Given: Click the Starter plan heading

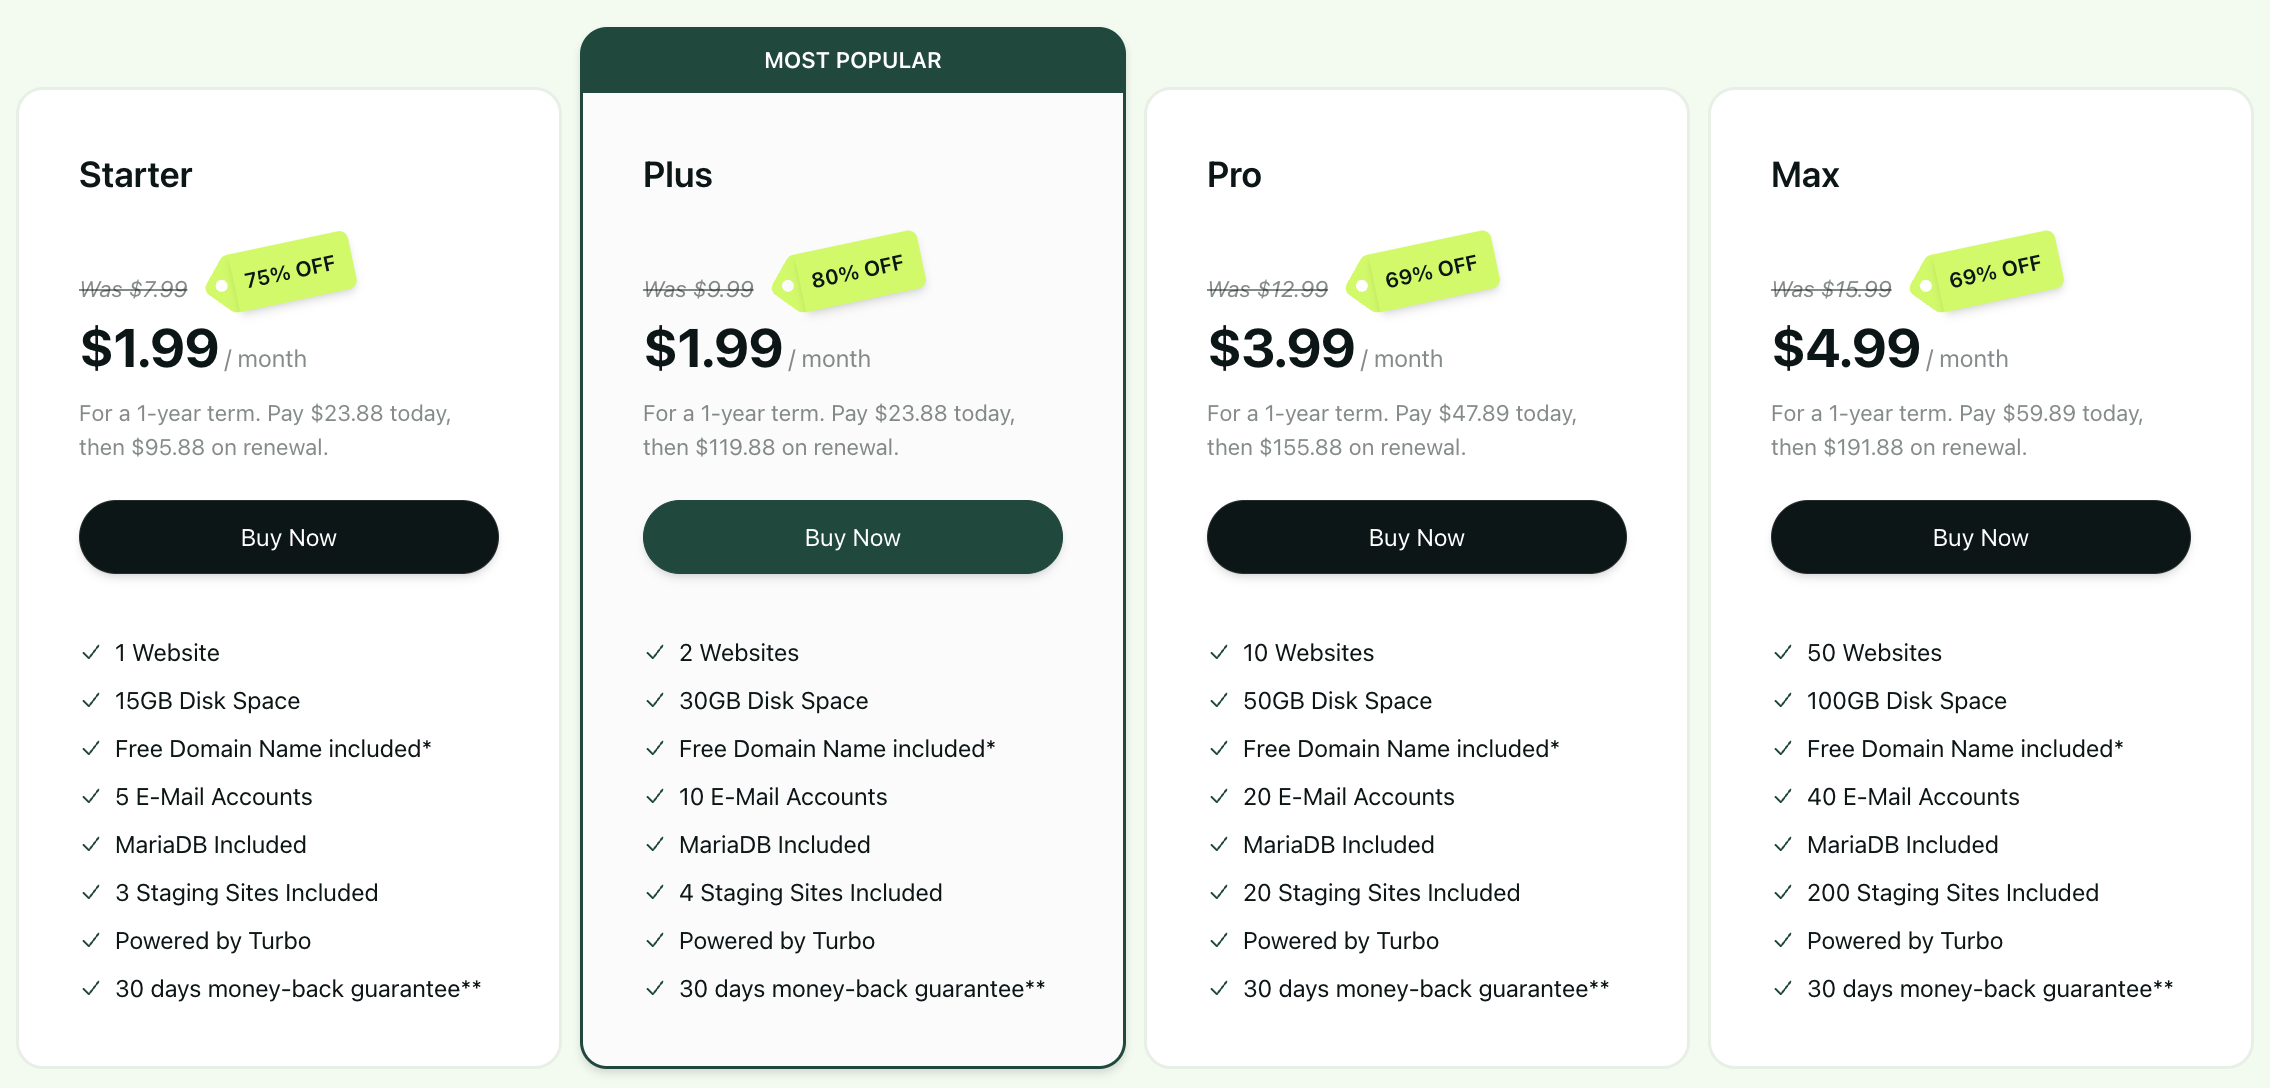Looking at the screenshot, I should [x=135, y=175].
